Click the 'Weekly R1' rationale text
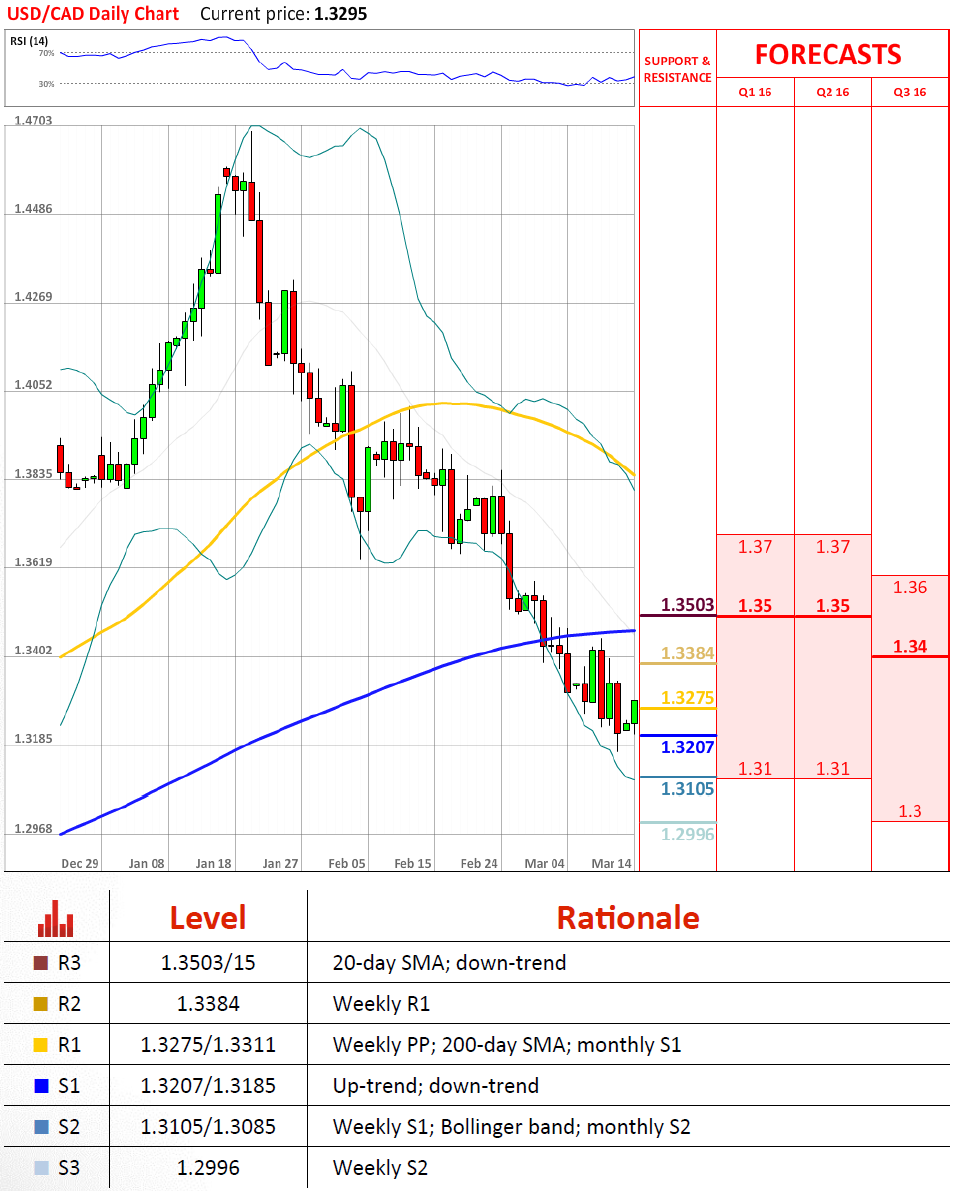 click(x=381, y=1004)
